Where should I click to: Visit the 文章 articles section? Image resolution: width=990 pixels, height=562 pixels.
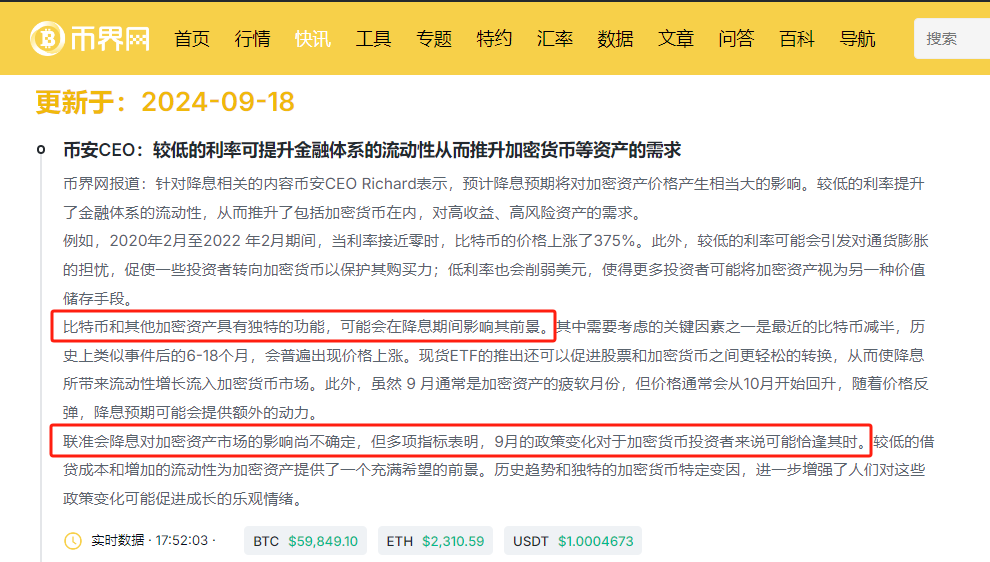[676, 39]
